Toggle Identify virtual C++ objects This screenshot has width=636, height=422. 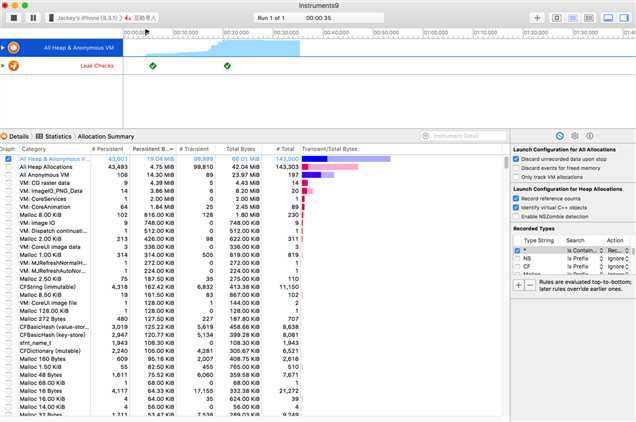(x=516, y=207)
